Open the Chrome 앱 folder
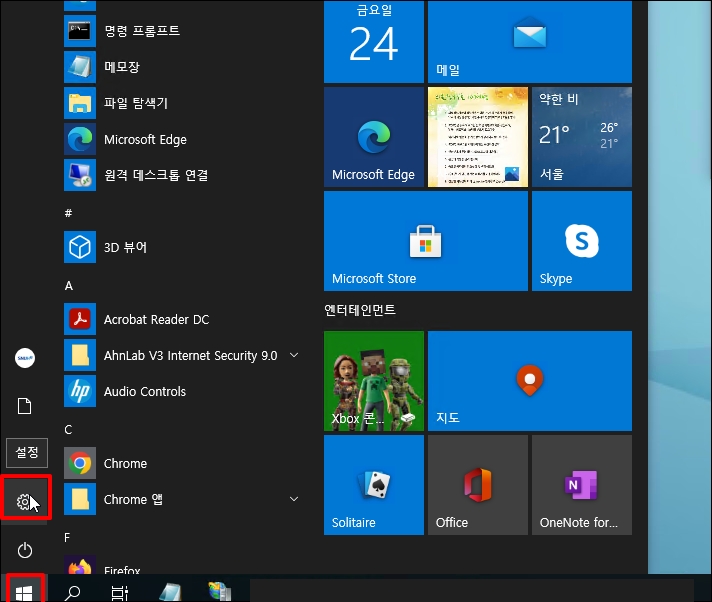 [x=182, y=499]
